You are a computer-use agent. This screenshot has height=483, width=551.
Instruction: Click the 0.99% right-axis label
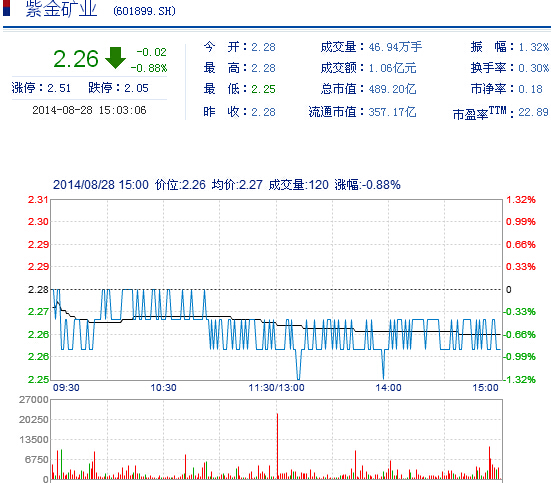[521, 222]
